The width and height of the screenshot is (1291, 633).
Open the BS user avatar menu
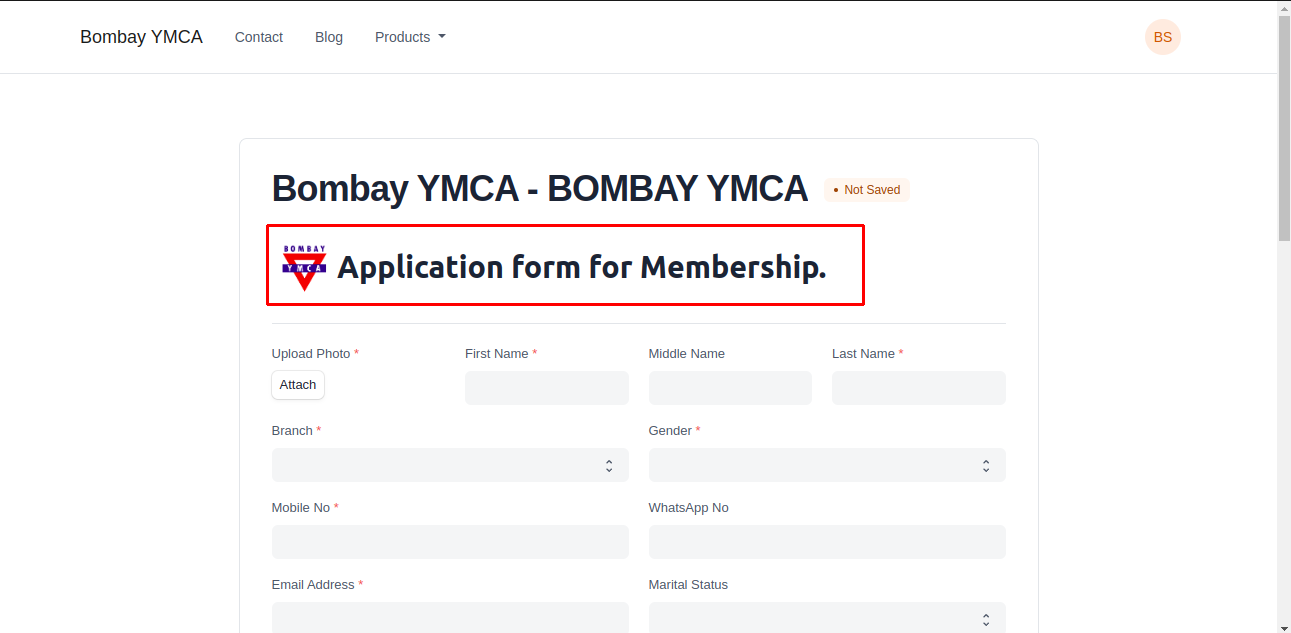point(1162,37)
